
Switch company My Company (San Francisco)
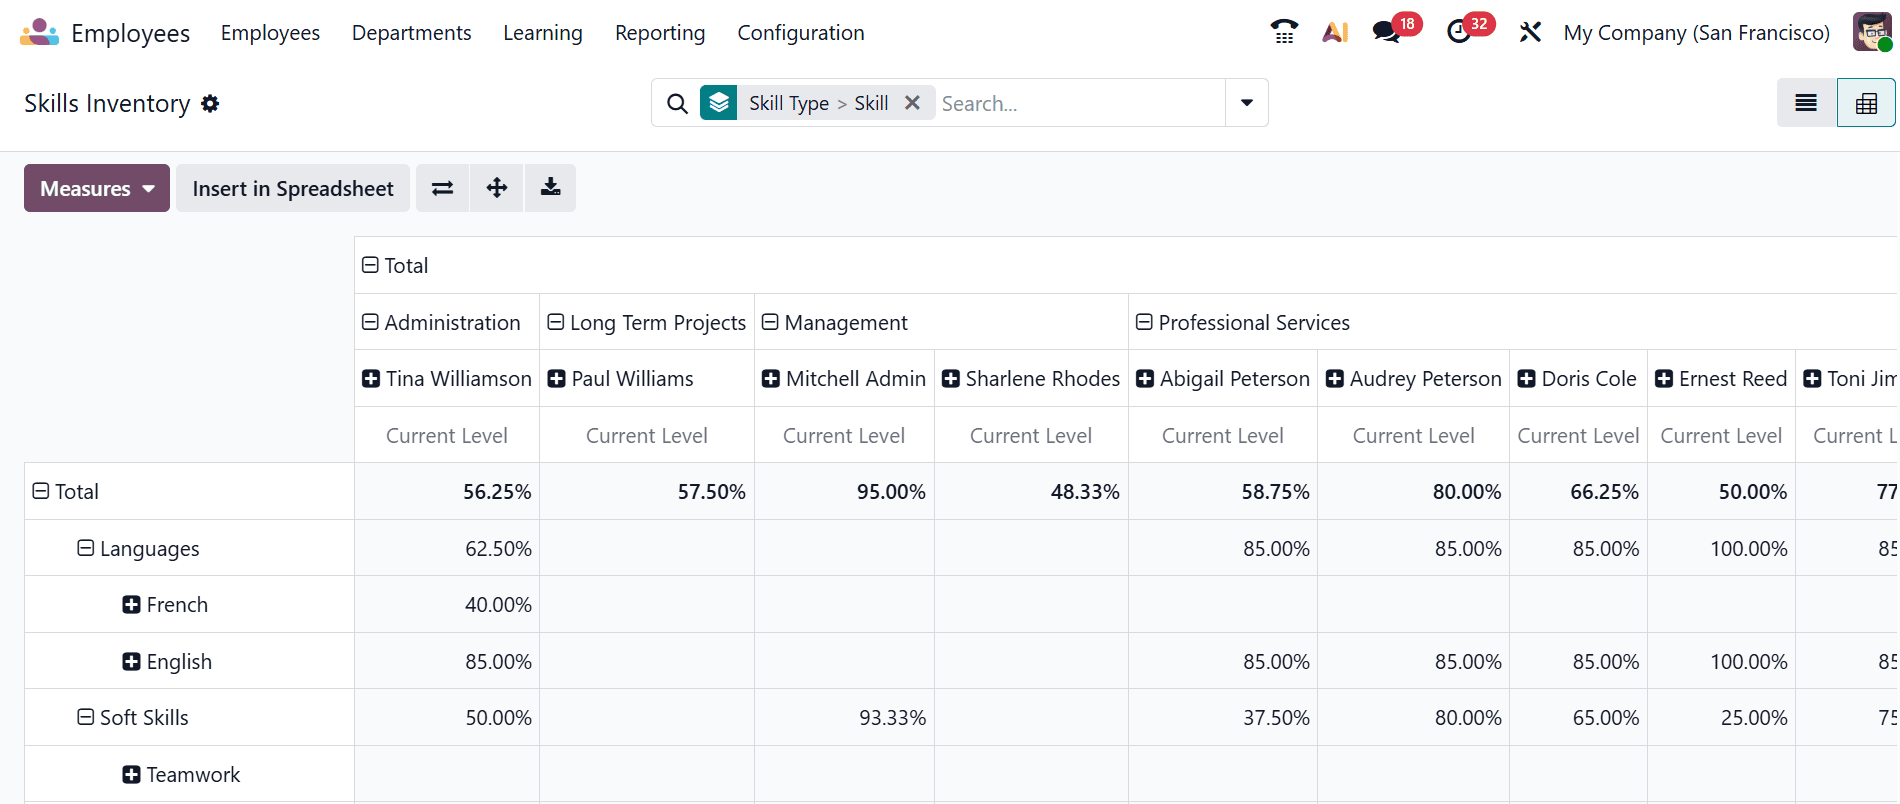click(x=1697, y=33)
